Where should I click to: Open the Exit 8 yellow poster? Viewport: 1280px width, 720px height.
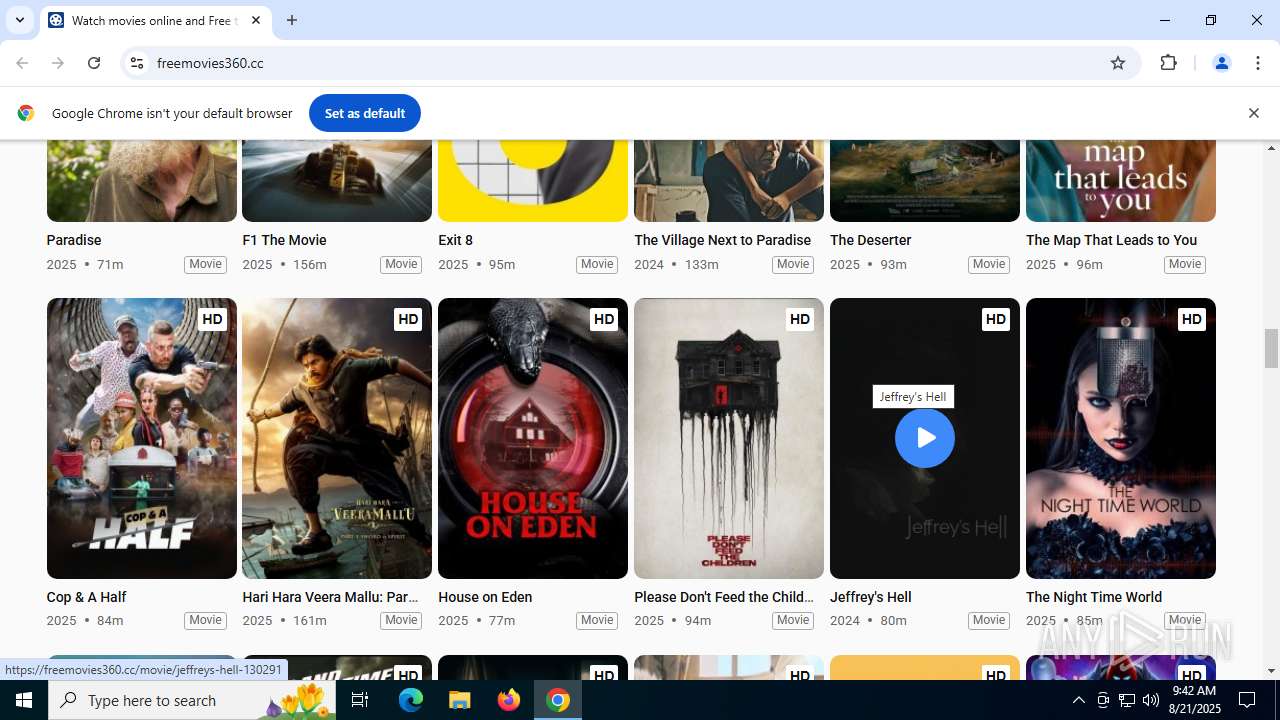533,181
